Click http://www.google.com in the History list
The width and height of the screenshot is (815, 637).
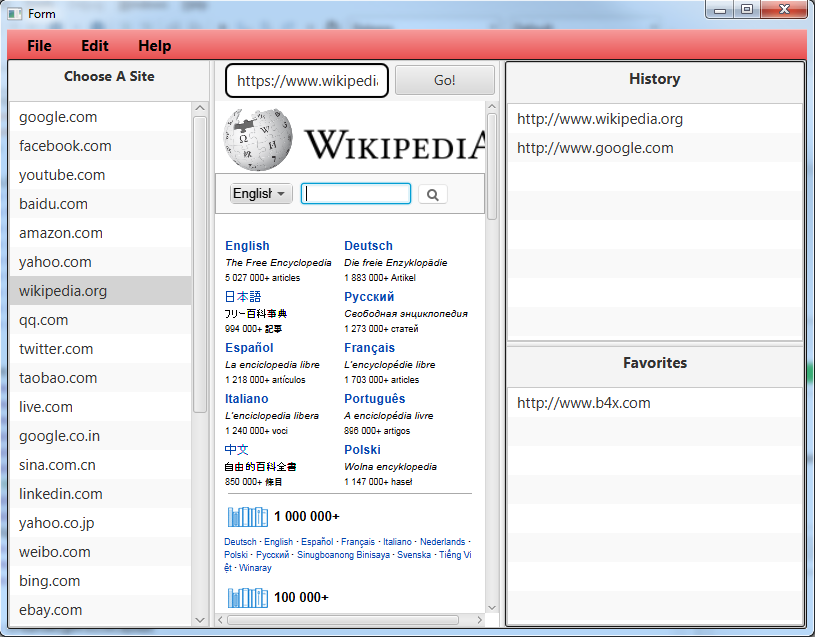tap(654, 148)
